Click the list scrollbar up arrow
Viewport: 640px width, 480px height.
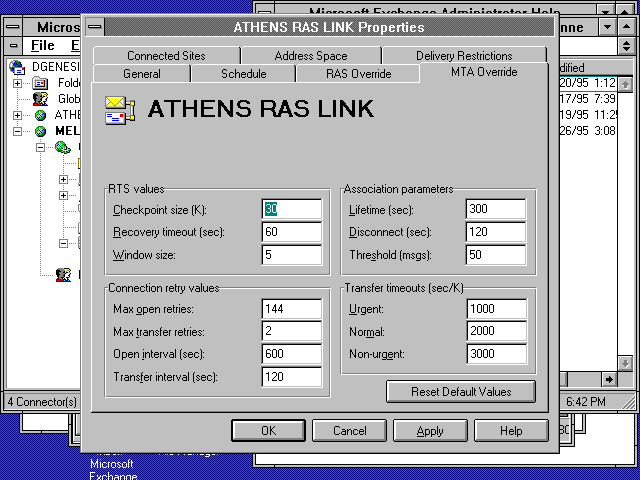click(625, 84)
